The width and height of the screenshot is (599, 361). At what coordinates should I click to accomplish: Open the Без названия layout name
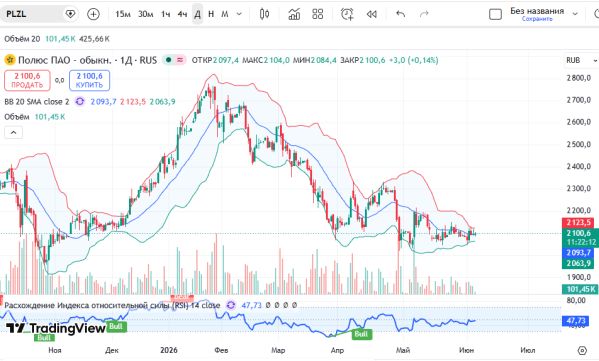(537, 11)
